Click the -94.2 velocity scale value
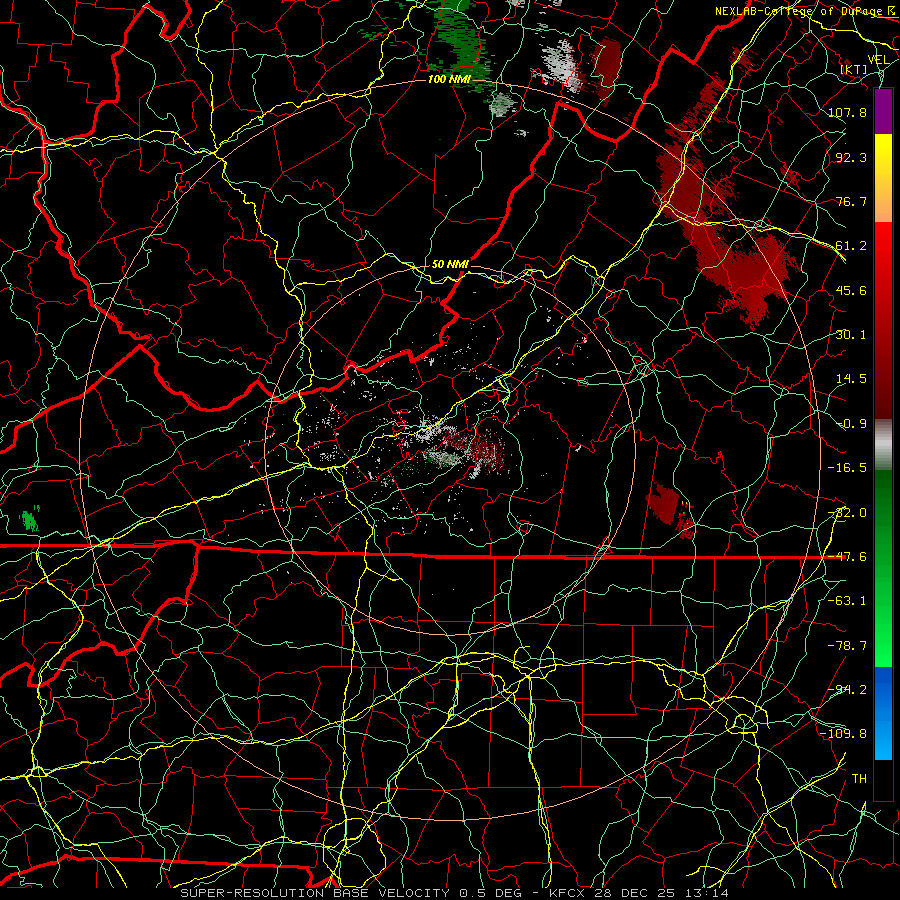Image resolution: width=900 pixels, height=900 pixels. click(847, 690)
